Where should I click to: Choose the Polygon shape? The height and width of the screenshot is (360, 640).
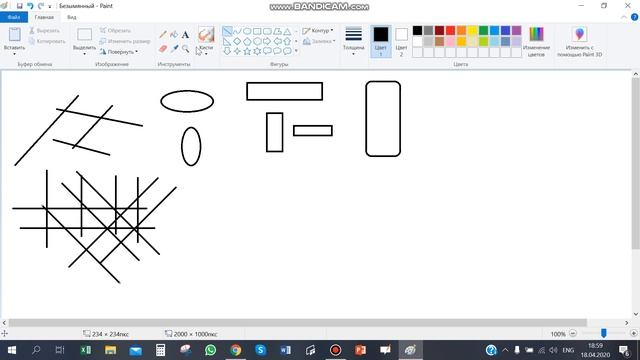277,31
